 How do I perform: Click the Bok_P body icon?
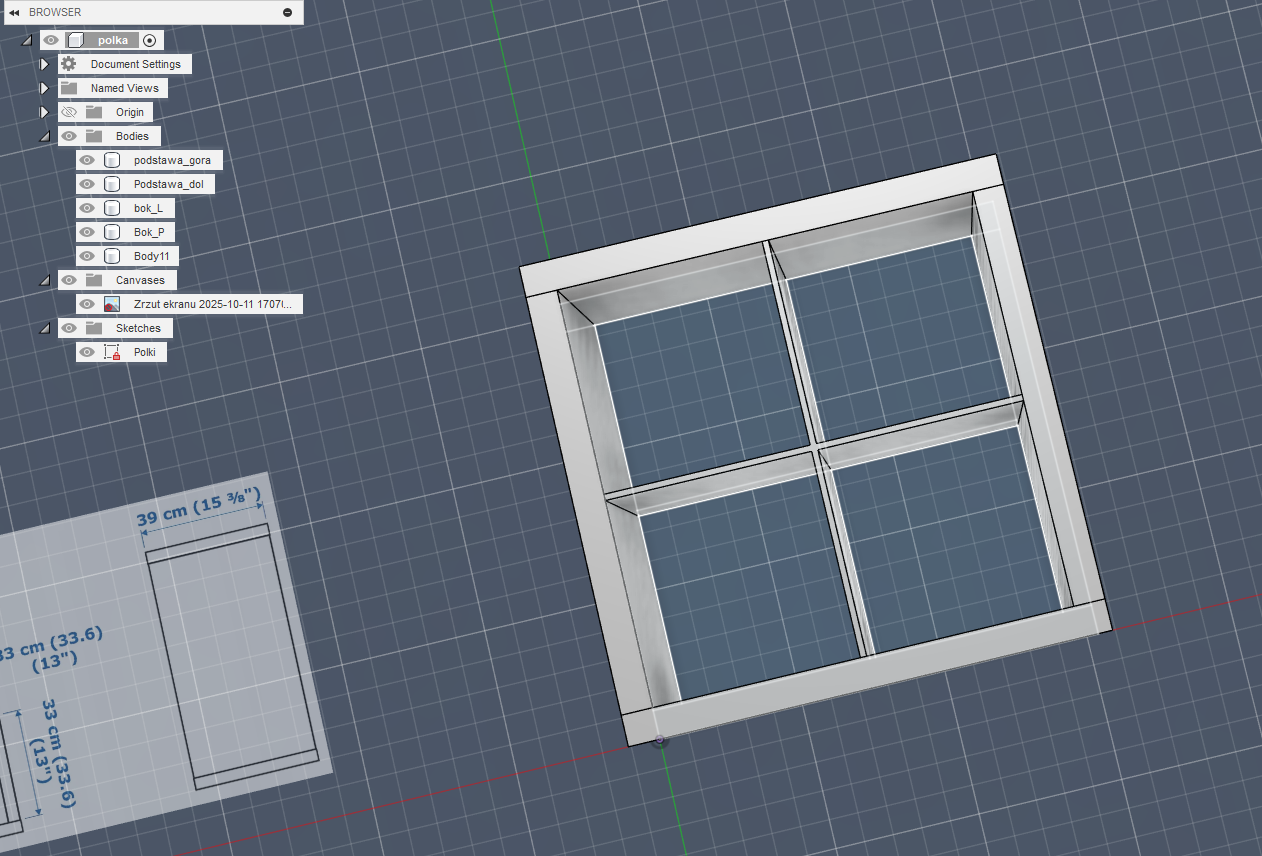[x=112, y=232]
